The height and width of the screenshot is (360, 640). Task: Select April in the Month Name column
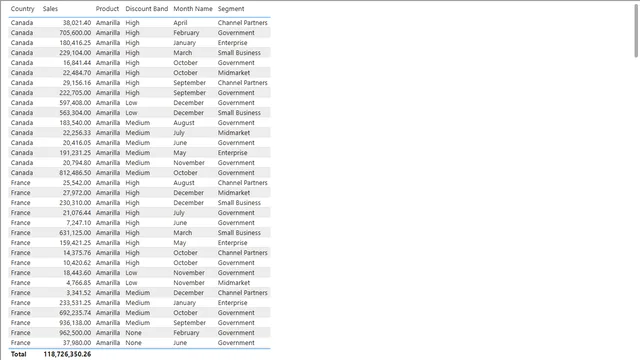pos(180,23)
